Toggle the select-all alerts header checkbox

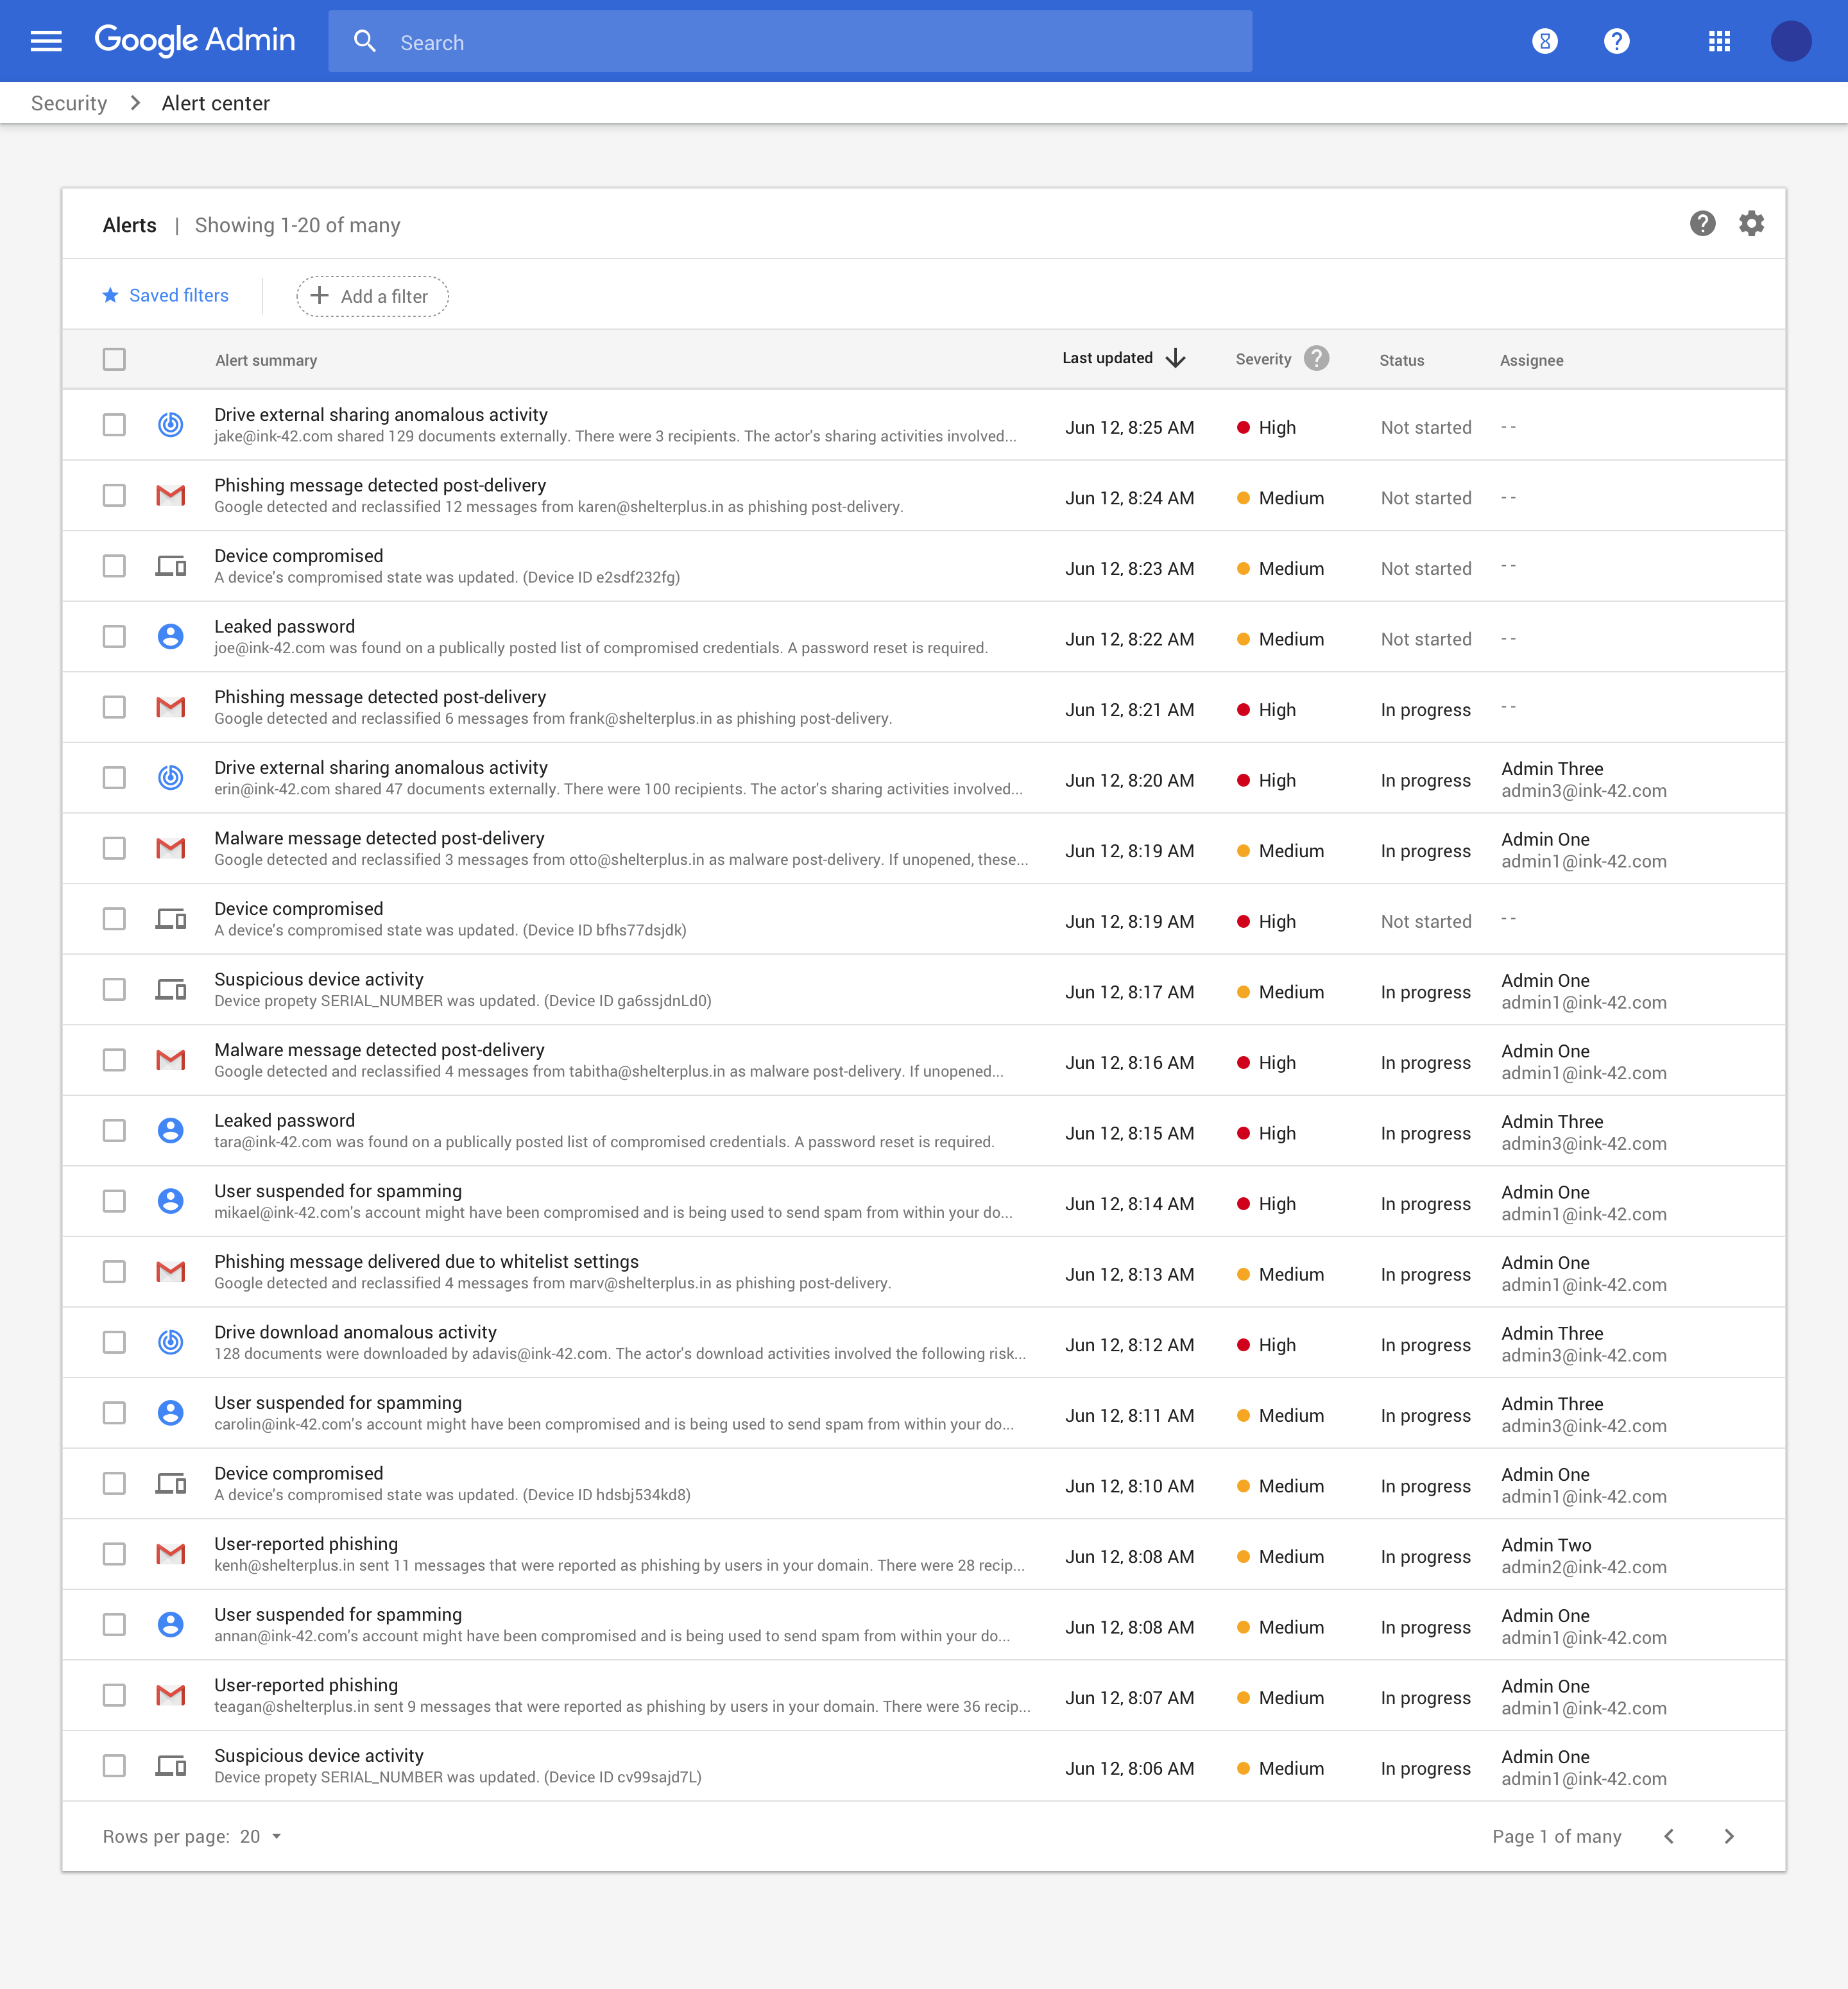point(114,359)
